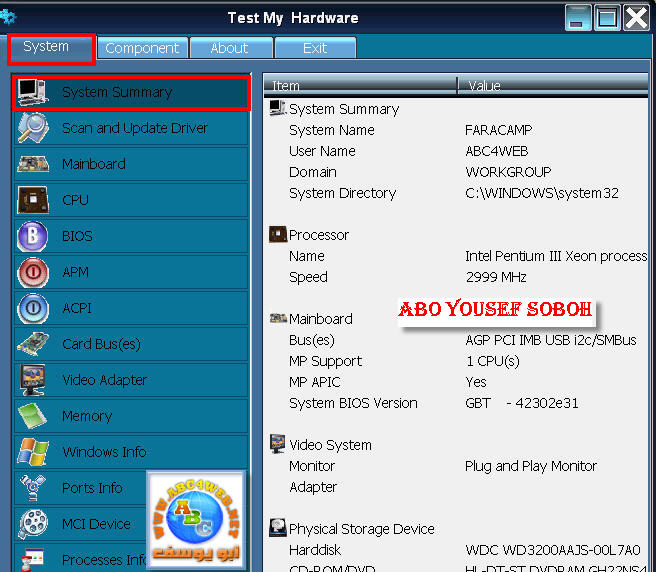This screenshot has height=572, width=656.
Task: Click the GBT - 42302e31 value
Action: (522, 403)
